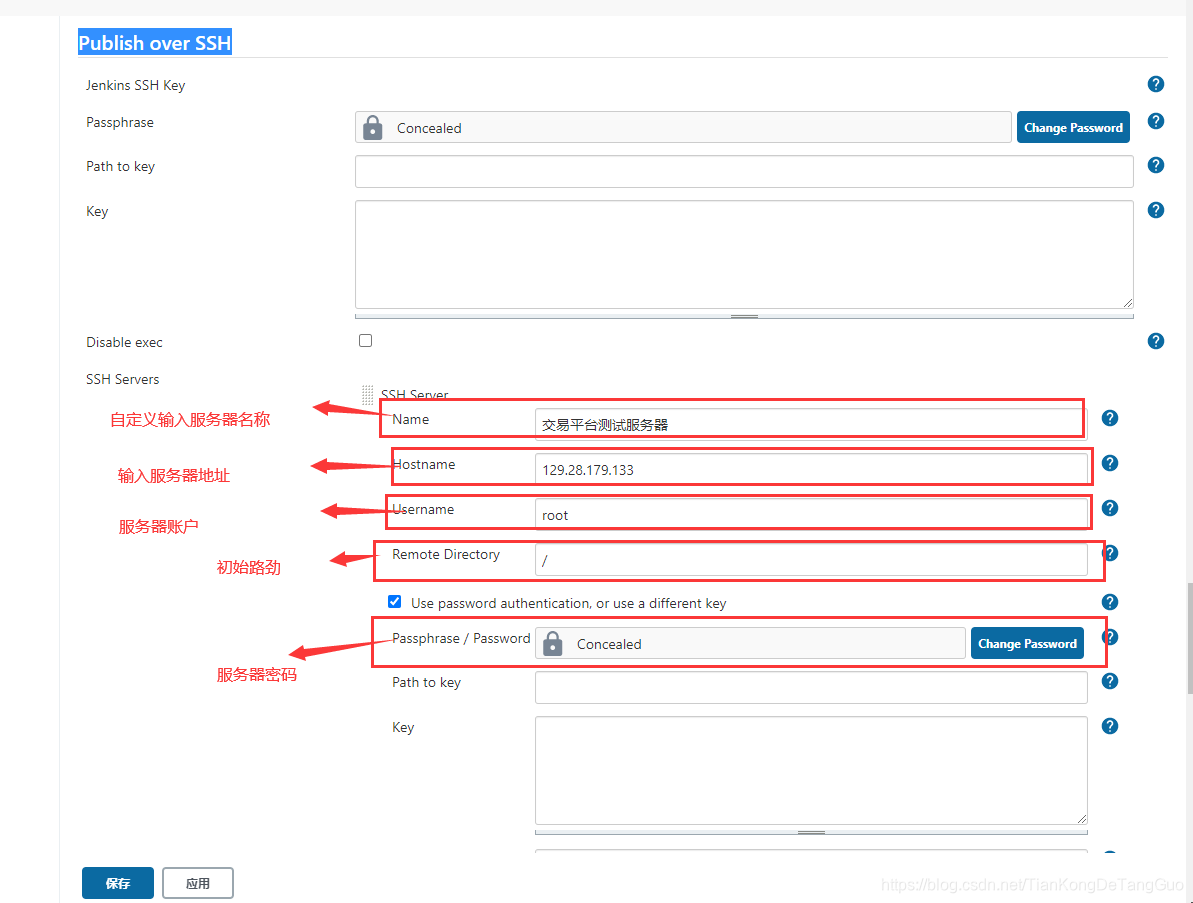Viewport: 1193px width, 903px height.
Task: Click the SSH Servers label
Action: [x=122, y=379]
